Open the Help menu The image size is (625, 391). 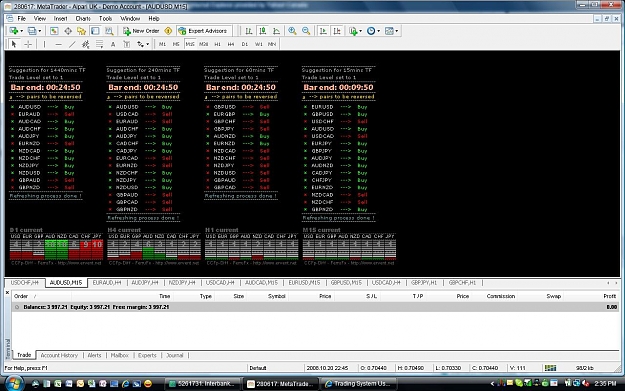pyautogui.click(x=154, y=18)
